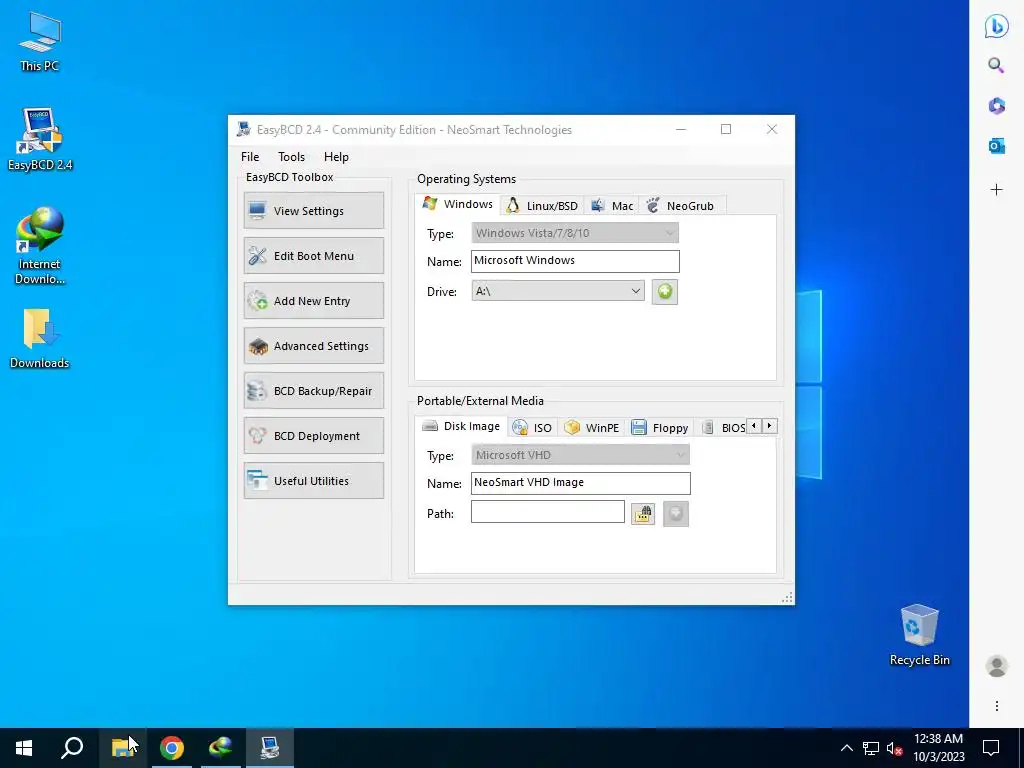Click the empty Path input field
This screenshot has height=768, width=1024.
pos(547,511)
